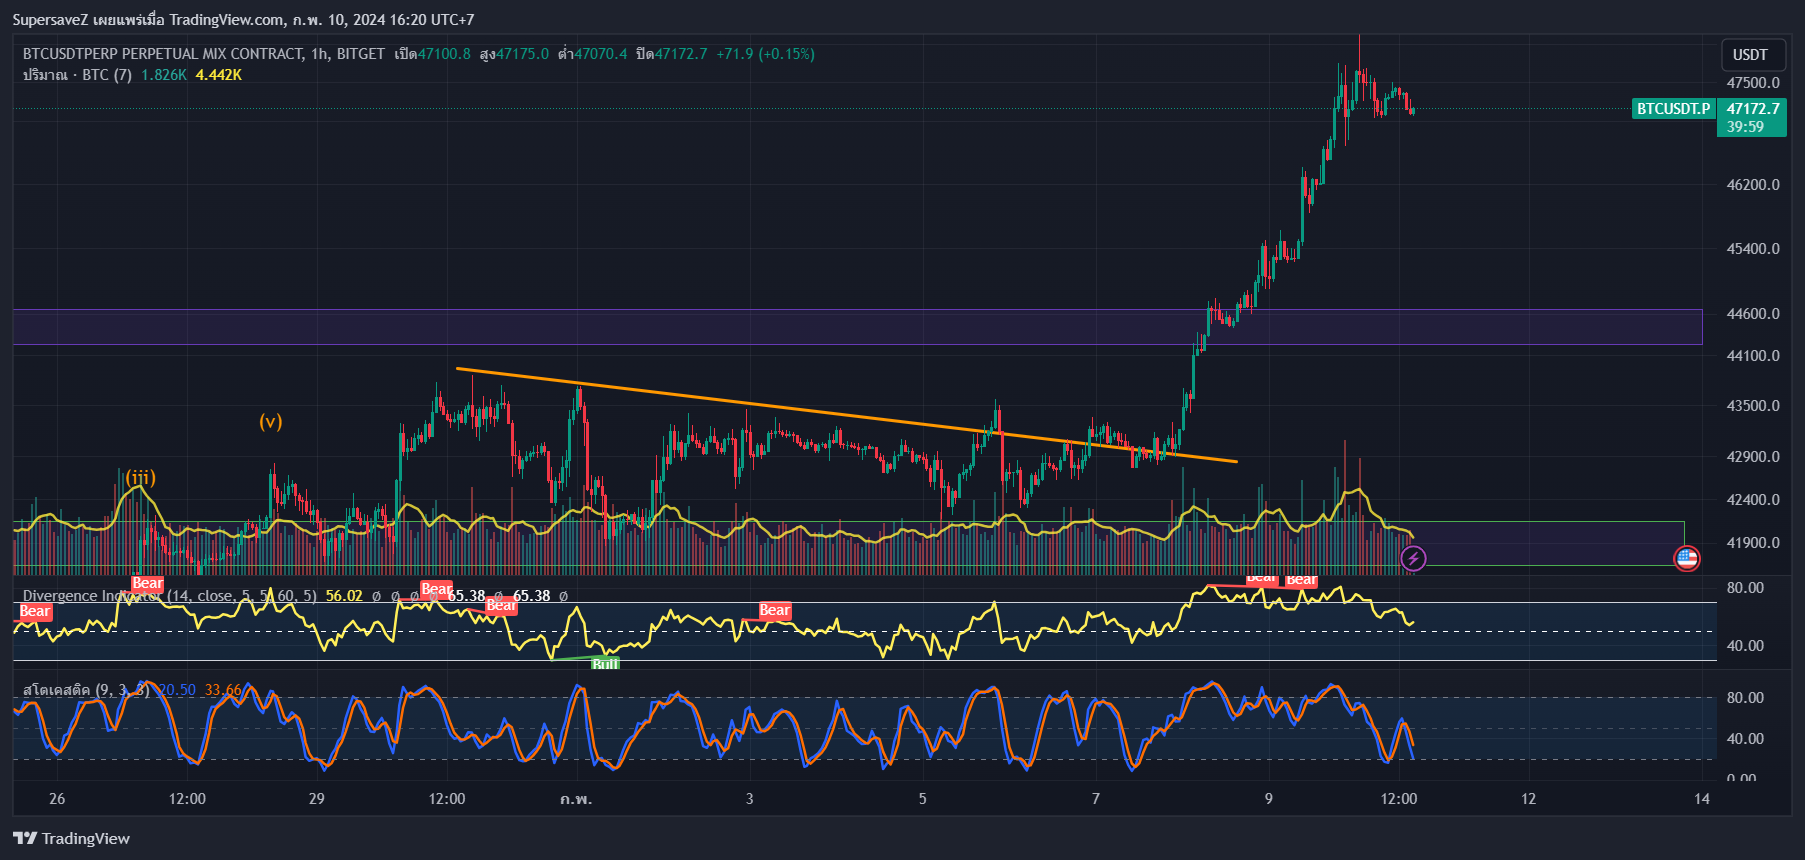This screenshot has height=860, width=1805.
Task: Click the (iii) wave label
Action: 140,477
